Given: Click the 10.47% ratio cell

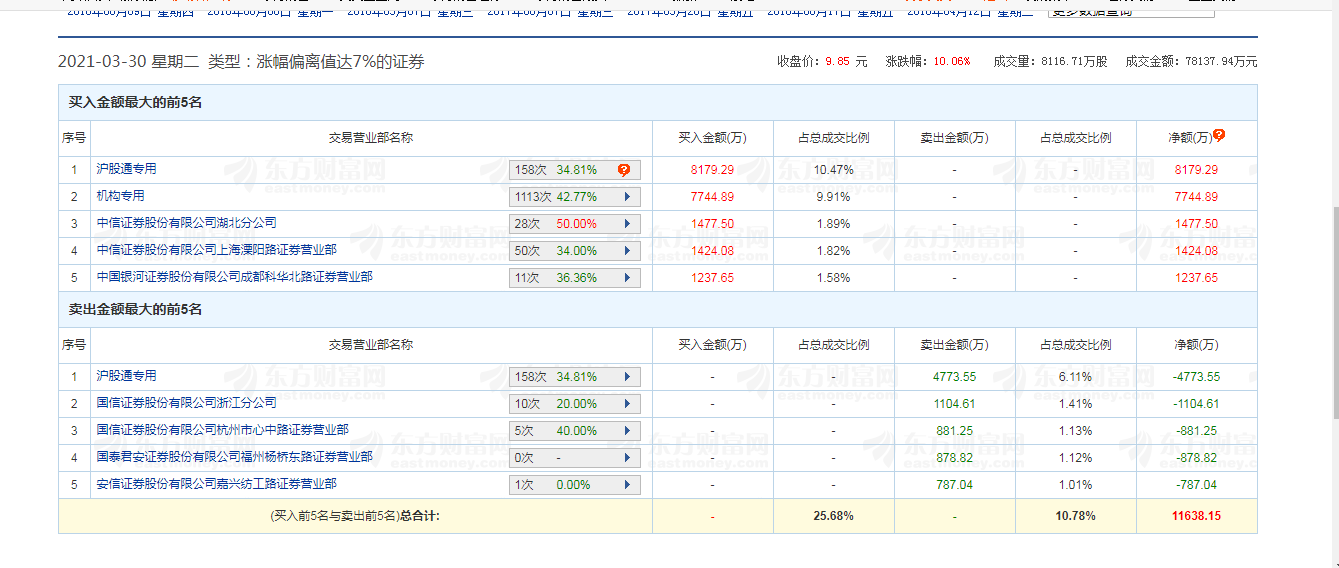Looking at the screenshot, I should tap(833, 170).
